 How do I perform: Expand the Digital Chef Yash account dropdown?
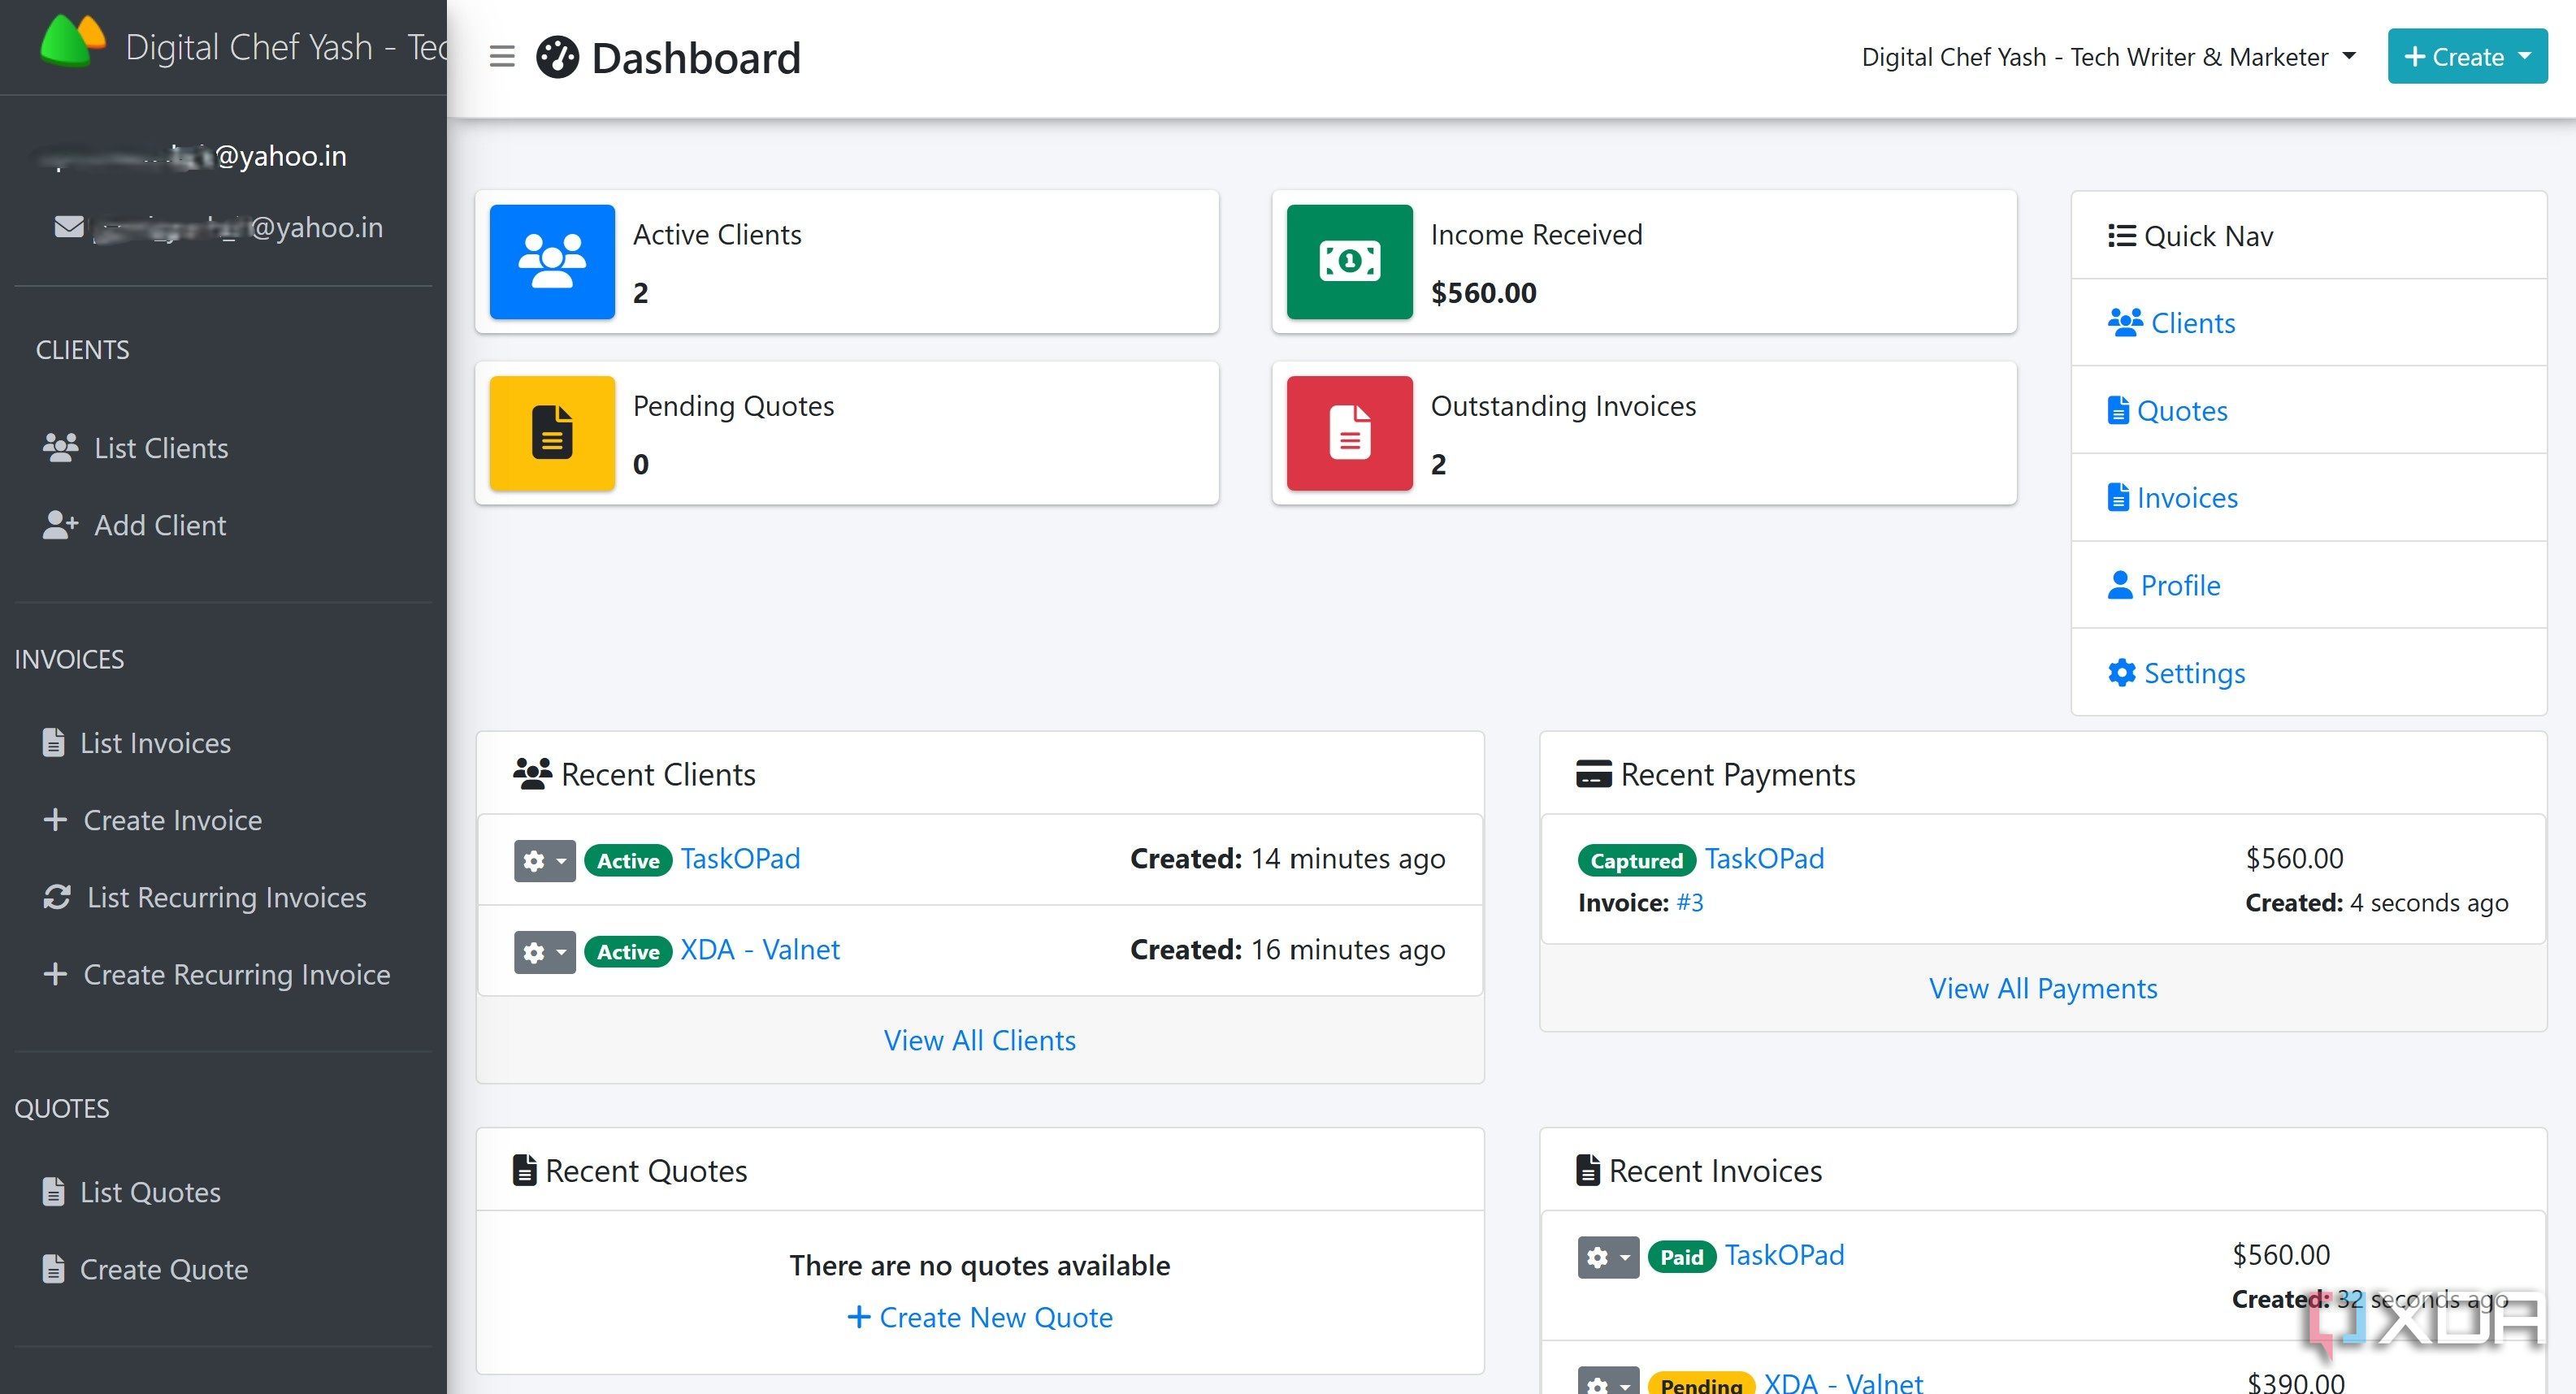pyautogui.click(x=2108, y=57)
